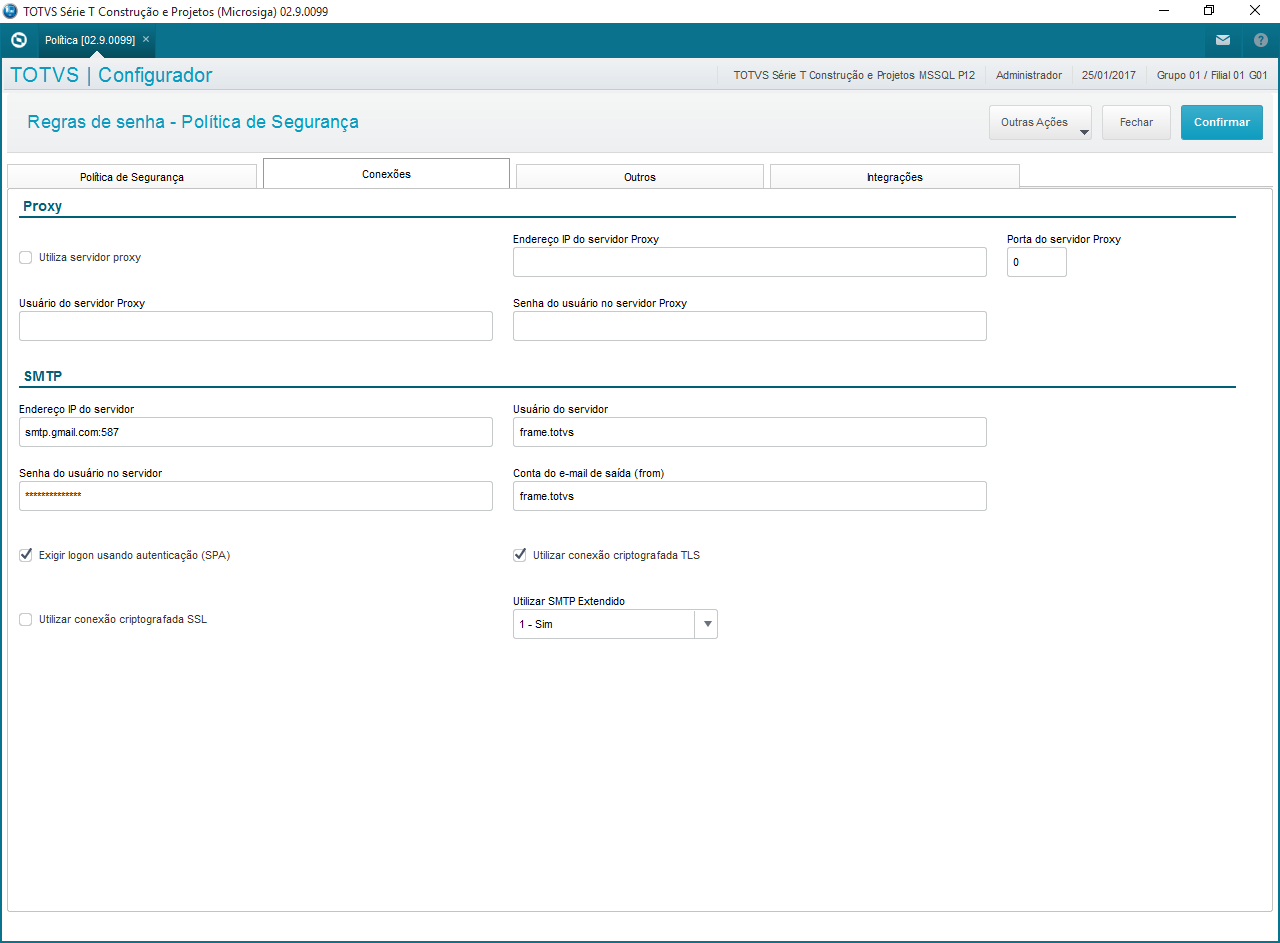The height and width of the screenshot is (943, 1280).
Task: Click the Usuário do servidor Proxy field
Action: click(x=256, y=326)
